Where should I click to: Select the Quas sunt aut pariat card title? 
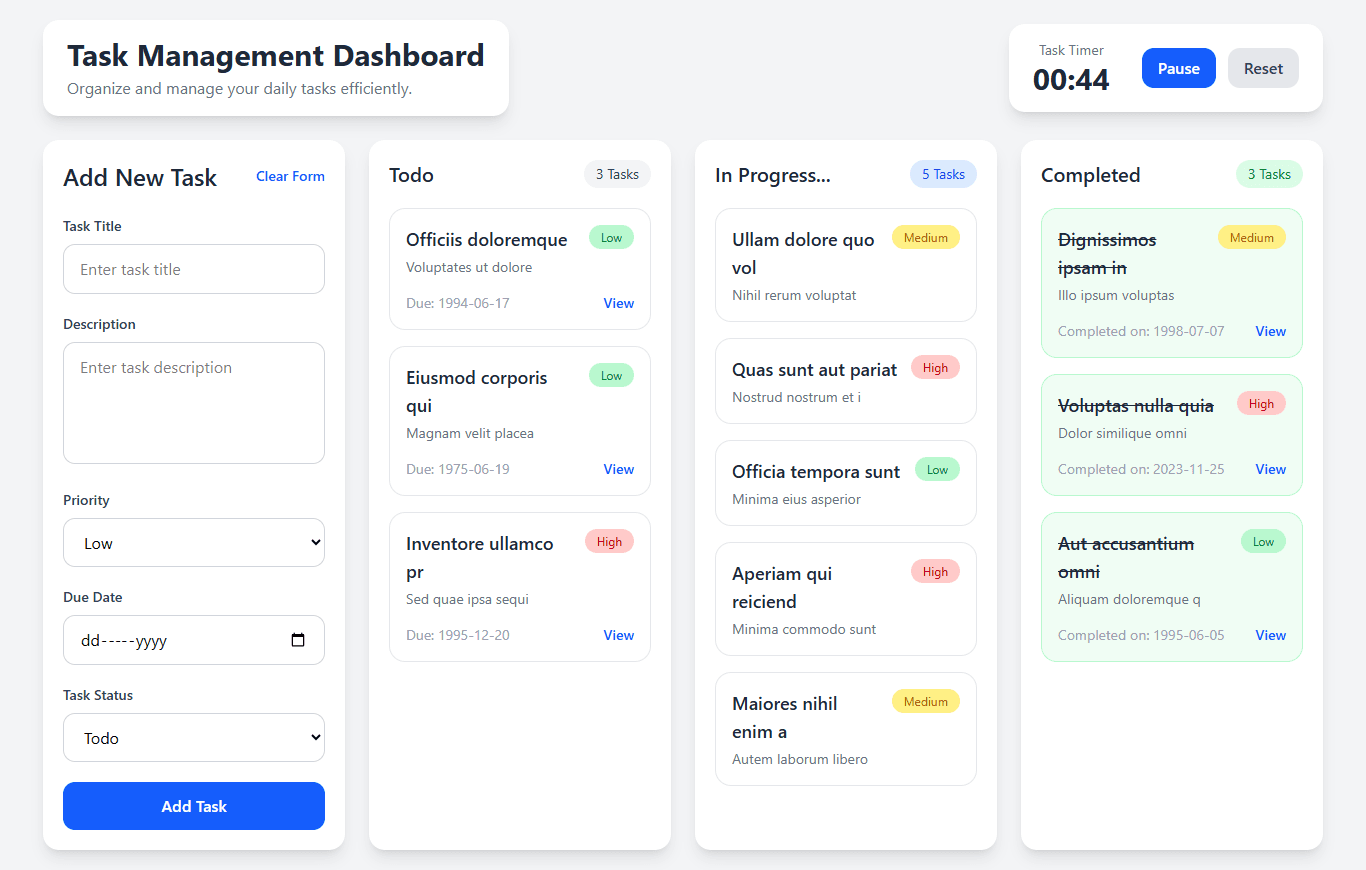click(x=814, y=370)
